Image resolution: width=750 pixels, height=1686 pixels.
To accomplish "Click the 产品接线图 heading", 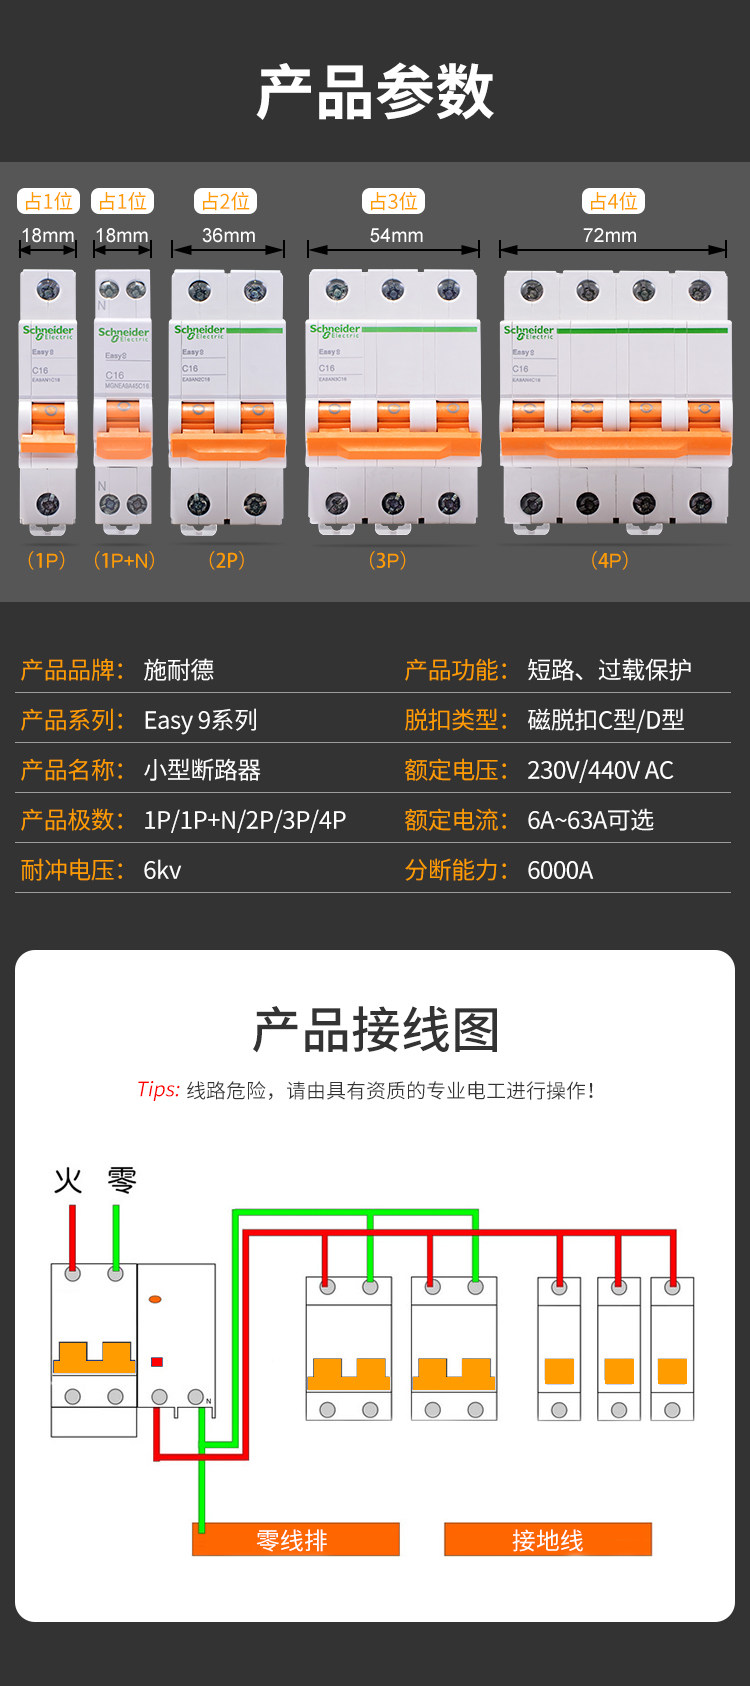I will point(375,1030).
